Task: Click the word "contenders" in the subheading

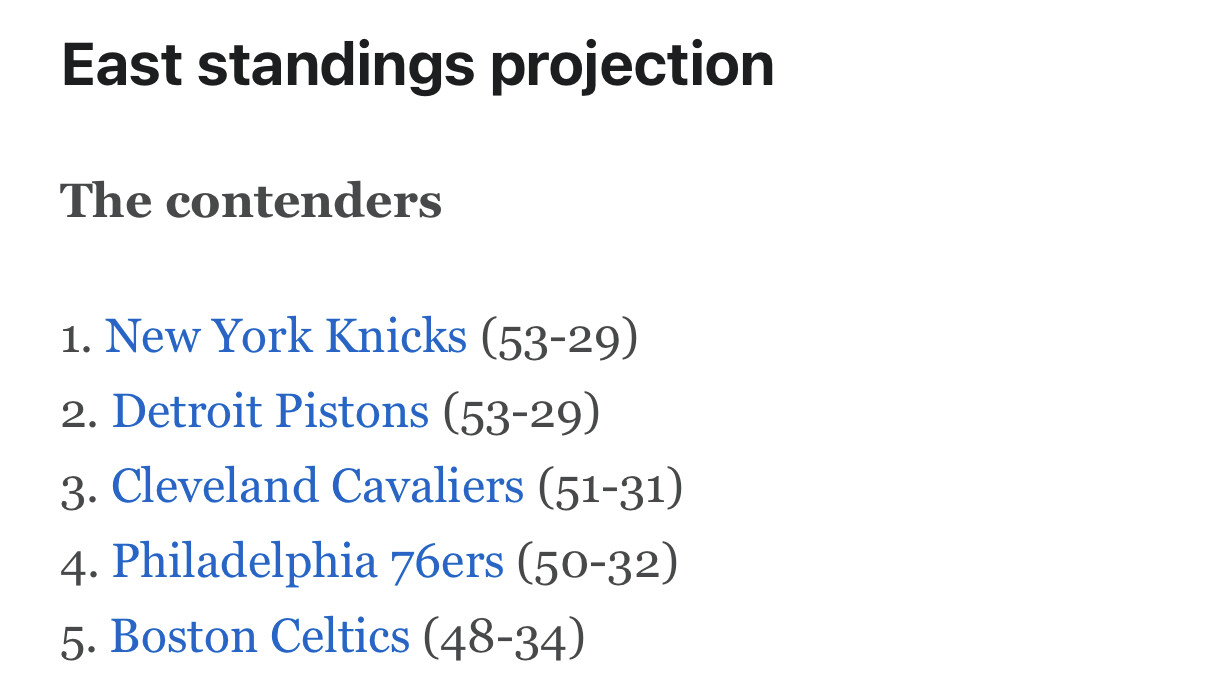Action: click(304, 201)
